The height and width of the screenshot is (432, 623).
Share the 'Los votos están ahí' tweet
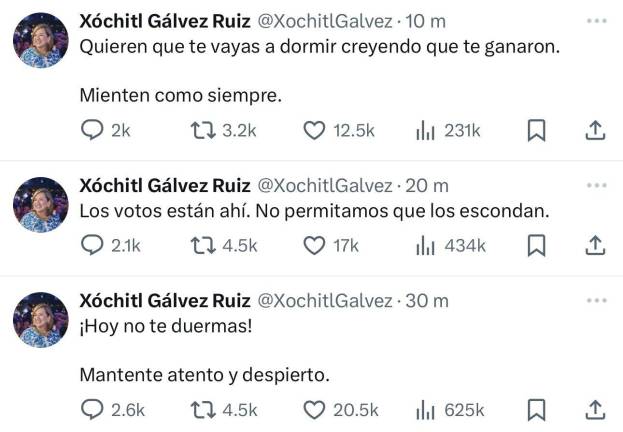[x=593, y=245]
